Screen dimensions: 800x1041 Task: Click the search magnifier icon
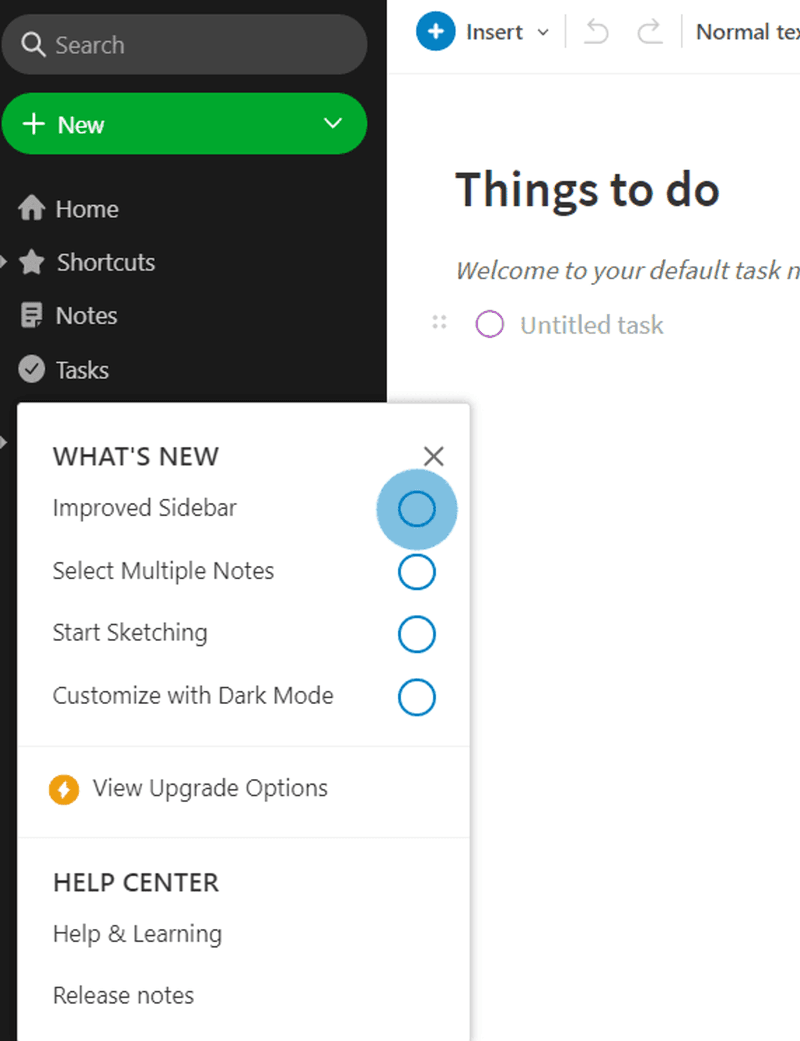35,46
